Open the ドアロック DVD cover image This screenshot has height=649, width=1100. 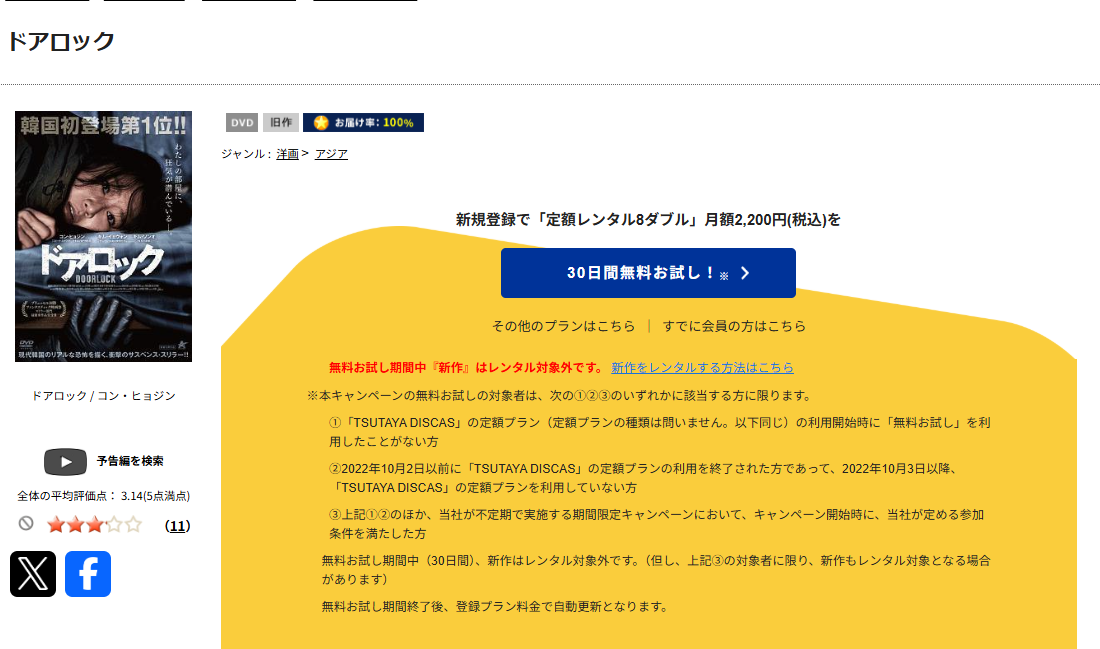pyautogui.click(x=104, y=236)
